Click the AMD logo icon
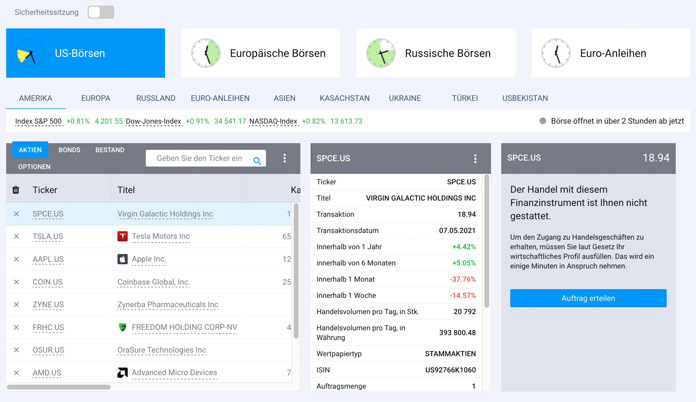 pyautogui.click(x=123, y=373)
